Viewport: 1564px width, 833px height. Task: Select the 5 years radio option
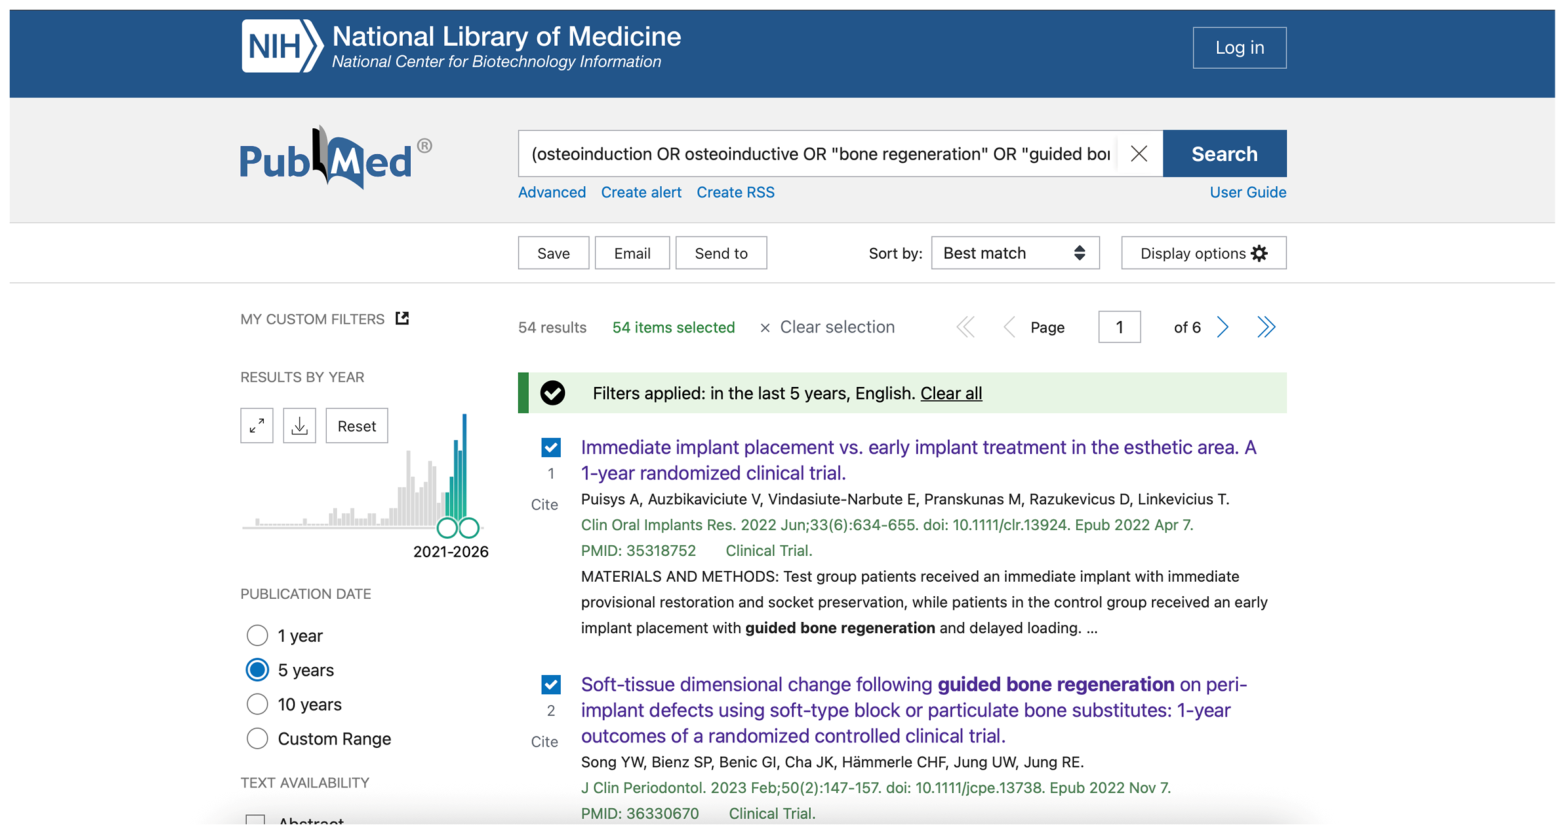click(x=257, y=670)
